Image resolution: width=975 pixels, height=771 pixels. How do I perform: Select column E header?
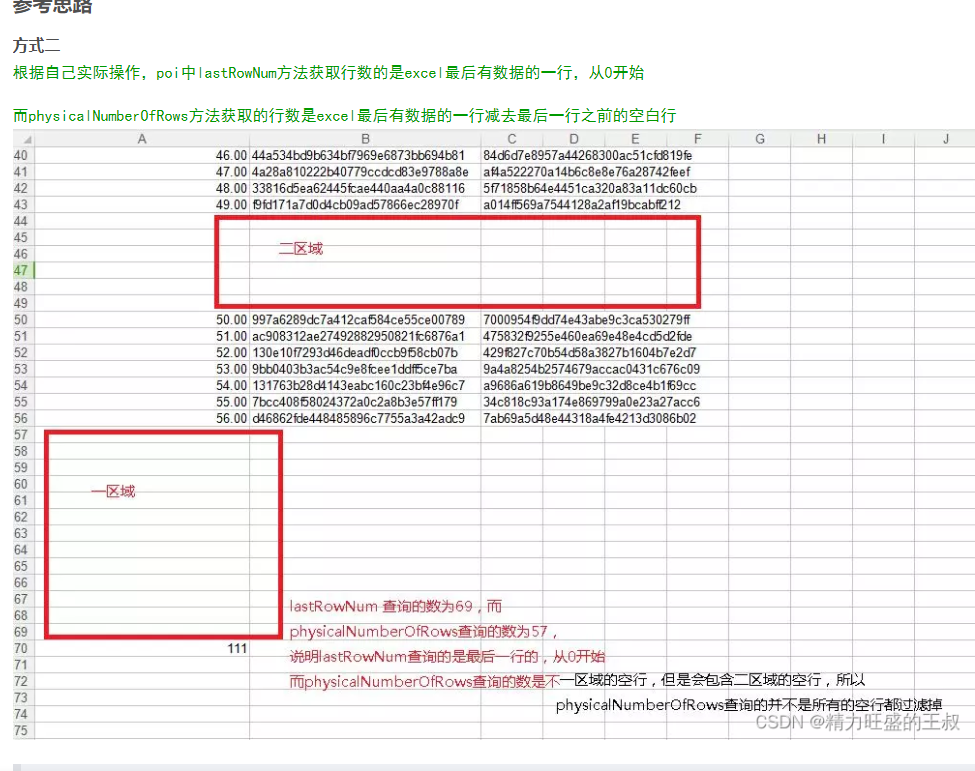(635, 139)
